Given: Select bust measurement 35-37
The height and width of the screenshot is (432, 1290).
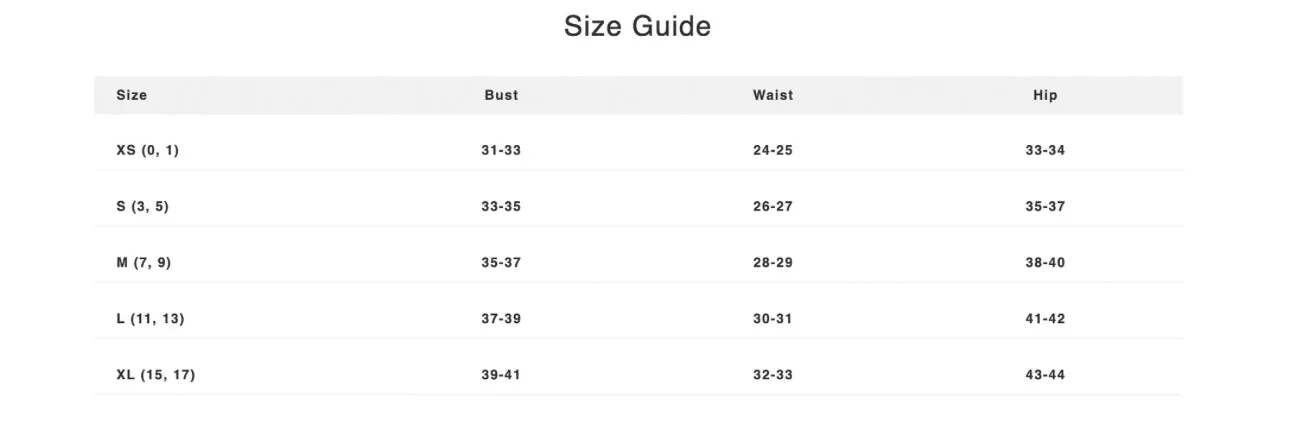Looking at the screenshot, I should (x=501, y=263).
